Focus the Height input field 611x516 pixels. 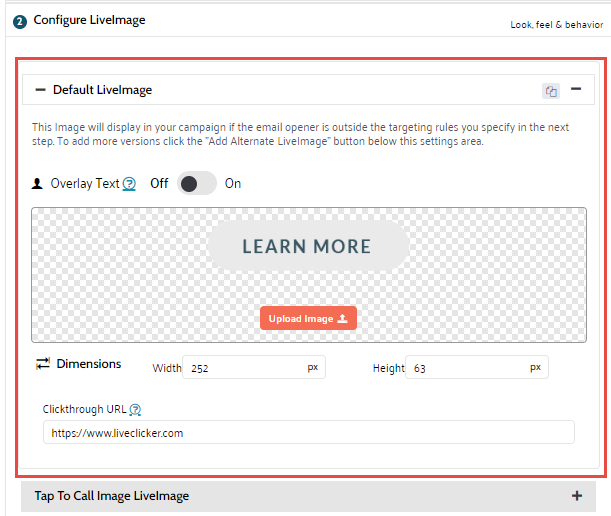477,367
